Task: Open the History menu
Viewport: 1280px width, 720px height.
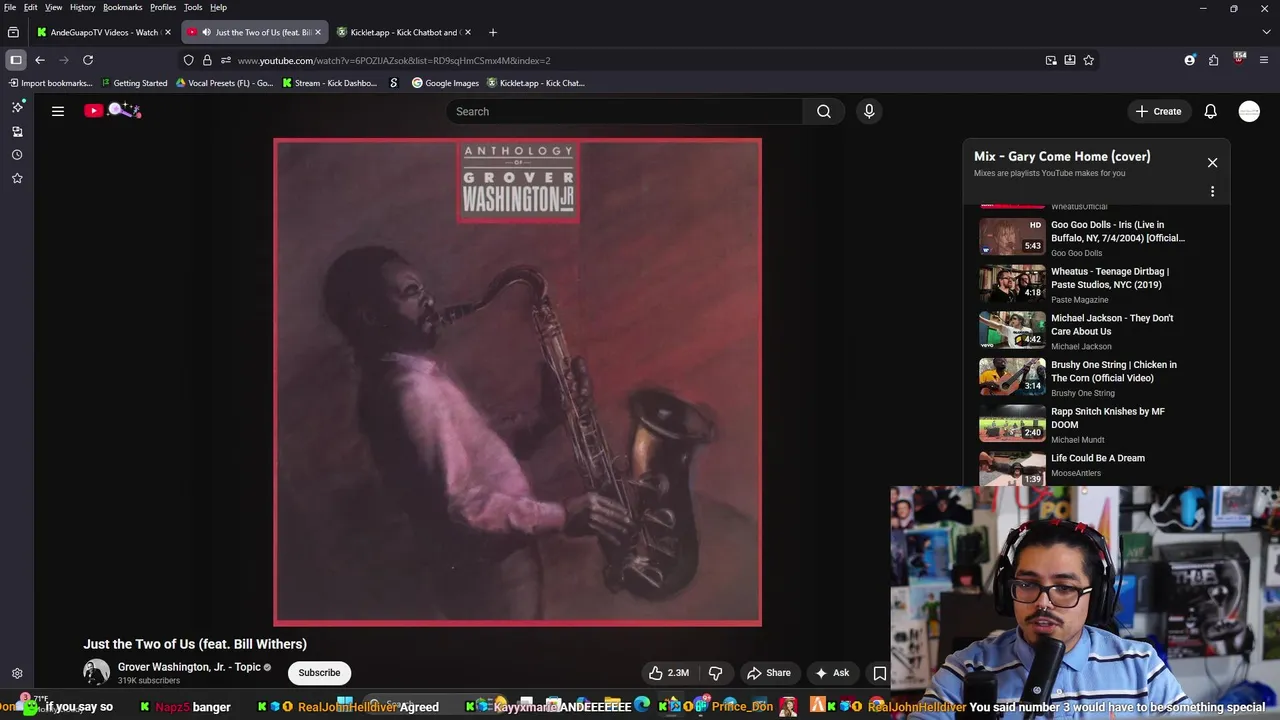Action: click(82, 7)
